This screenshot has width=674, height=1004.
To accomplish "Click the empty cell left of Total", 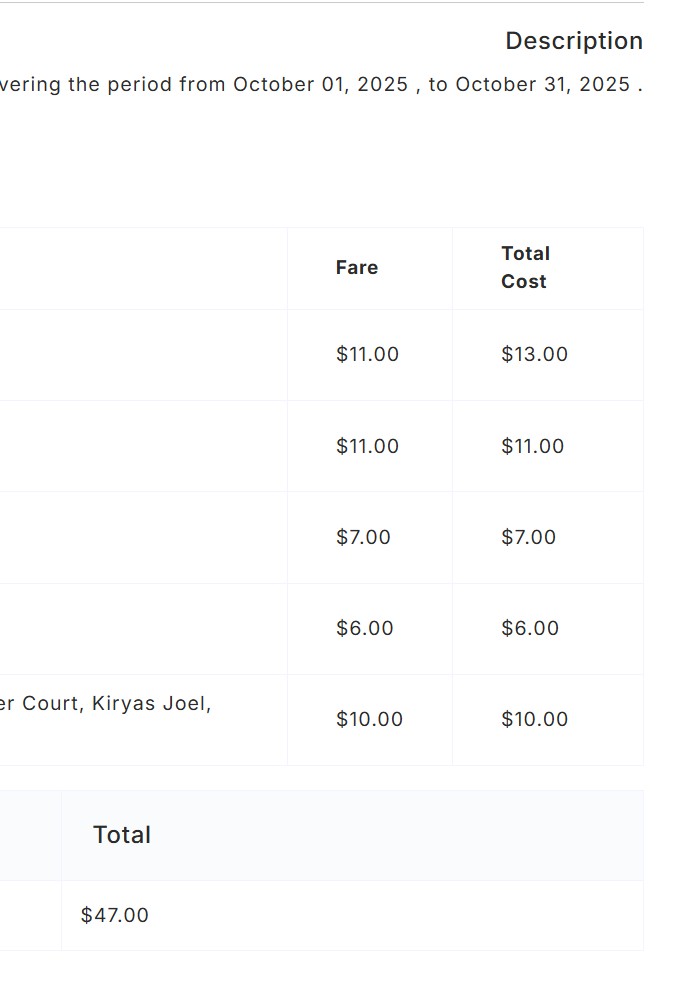I will coord(30,835).
